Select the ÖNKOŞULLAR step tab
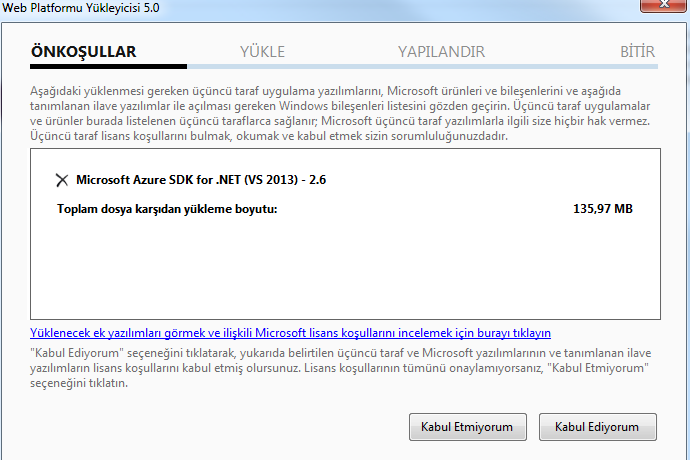This screenshot has width=690, height=460. point(84,52)
